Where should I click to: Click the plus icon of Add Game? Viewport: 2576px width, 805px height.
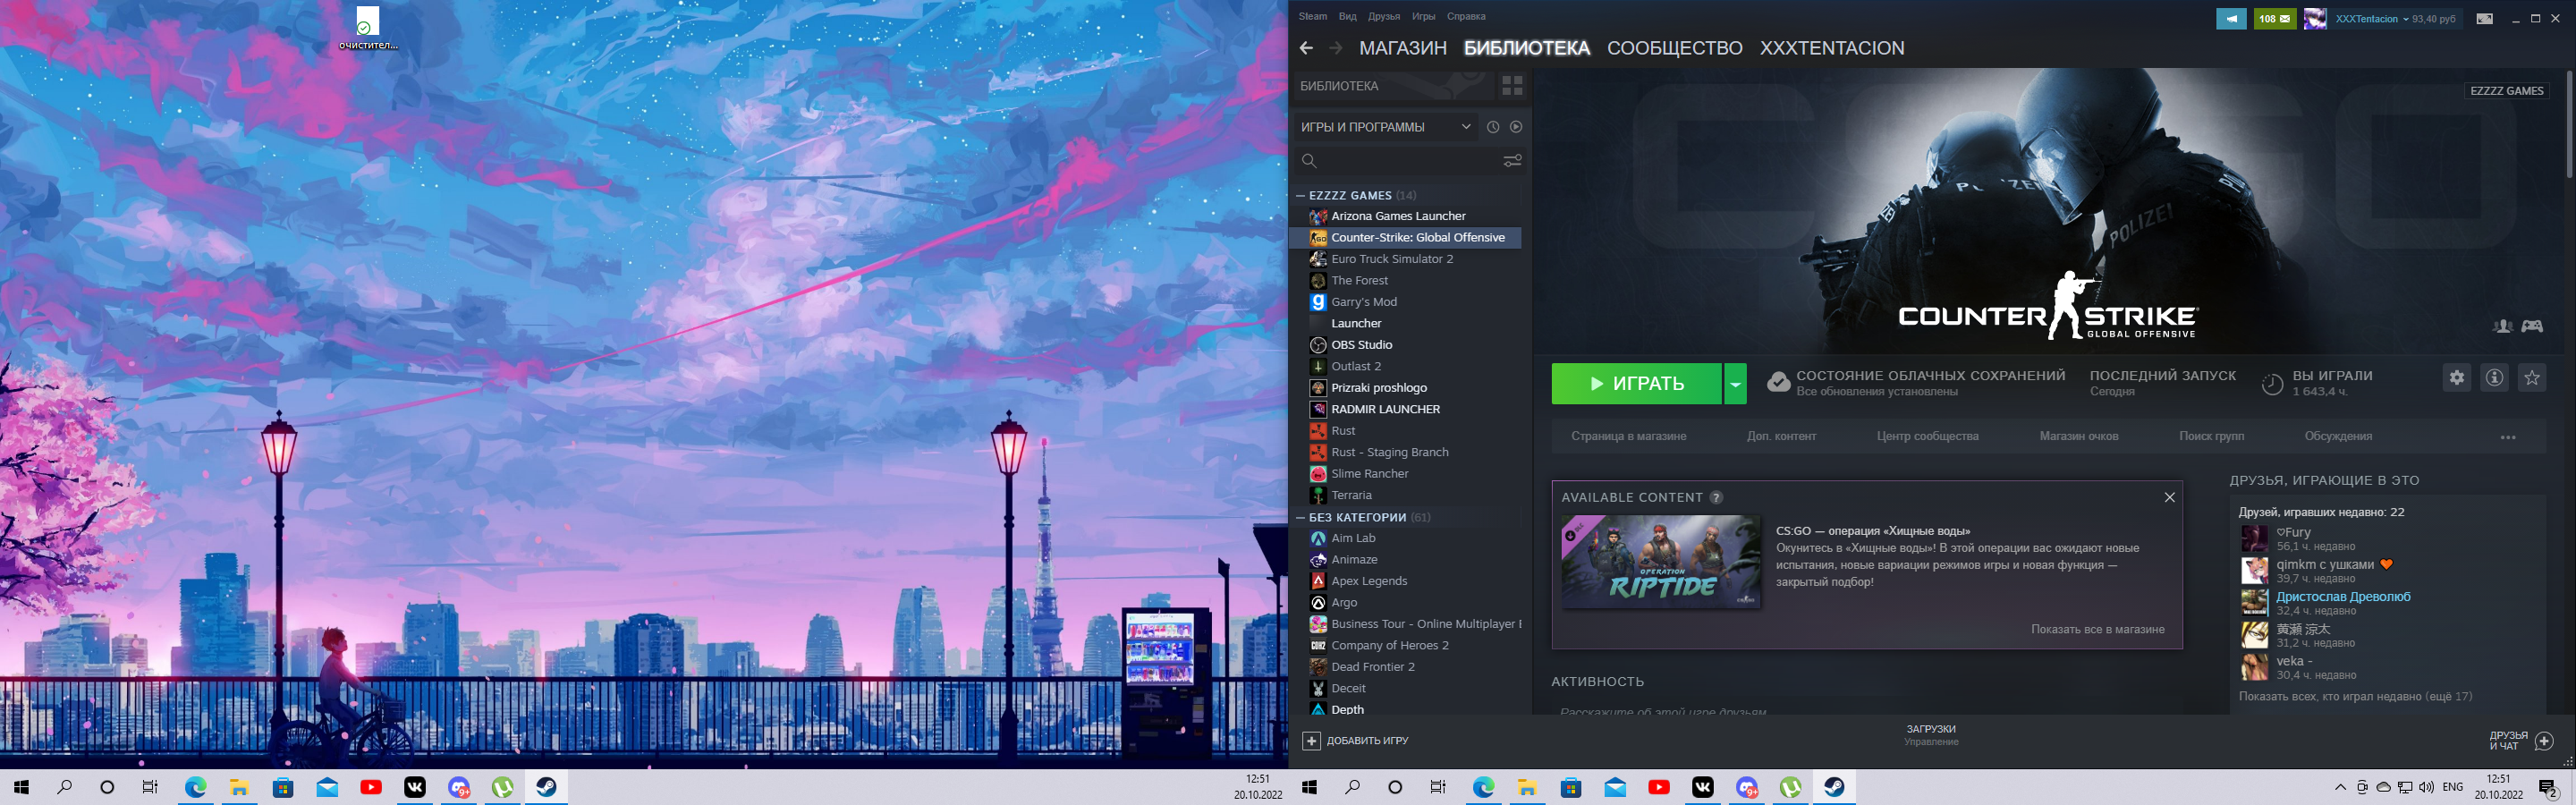point(1311,741)
